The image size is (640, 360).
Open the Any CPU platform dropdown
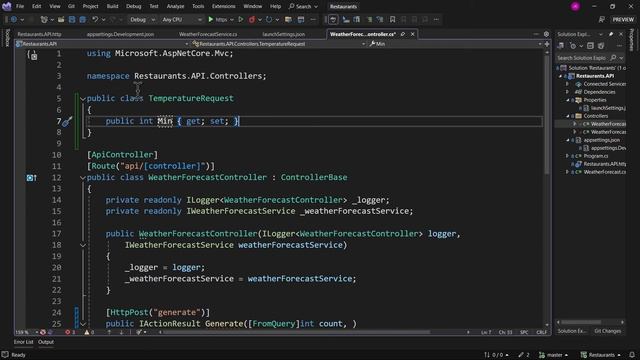pos(182,19)
